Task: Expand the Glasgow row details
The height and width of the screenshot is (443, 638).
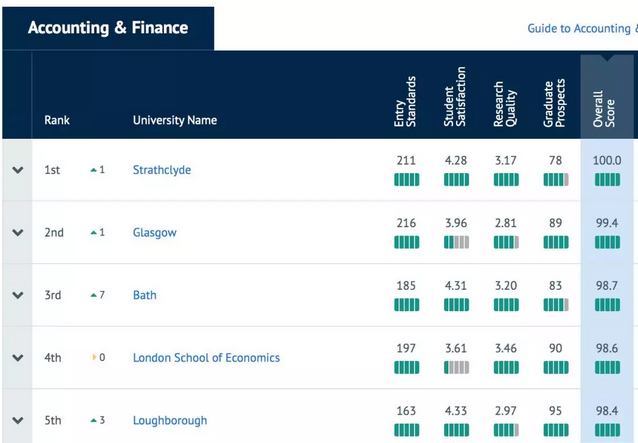Action: click(17, 233)
